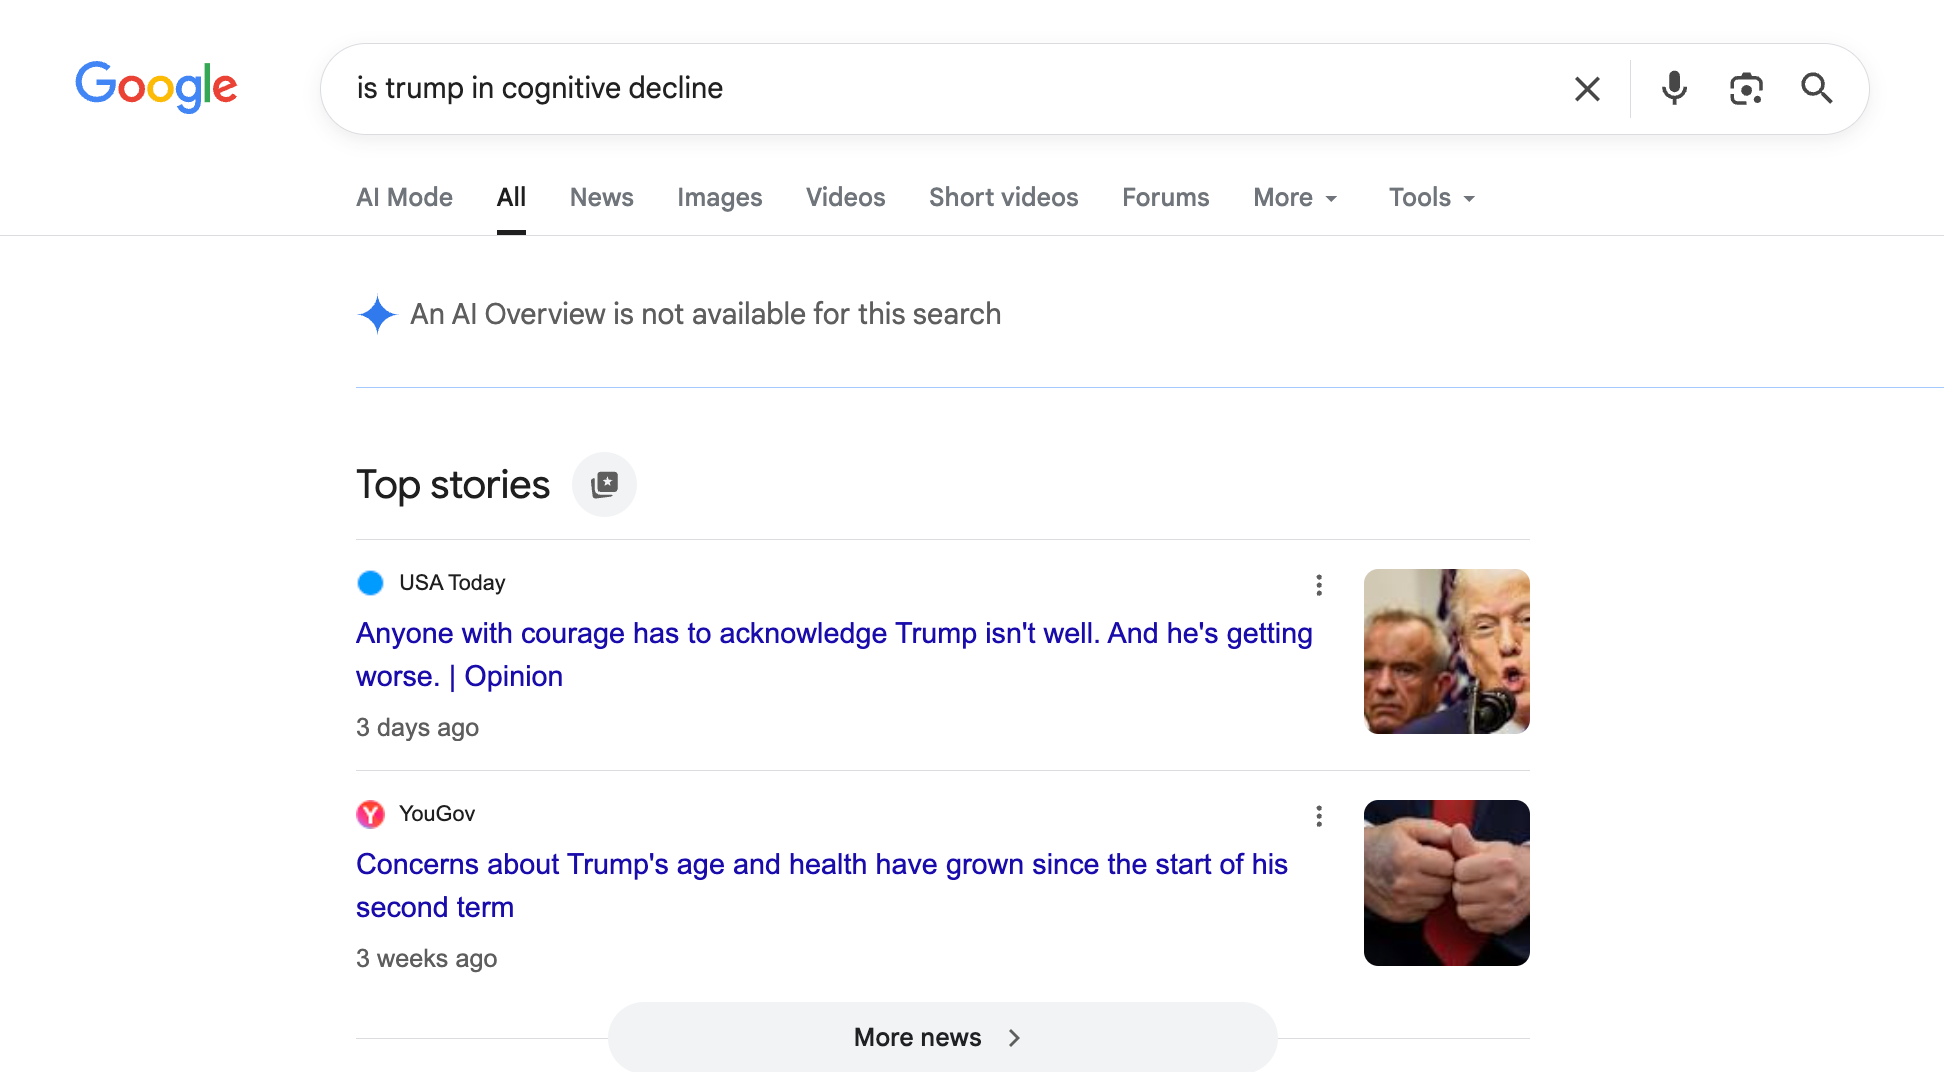The height and width of the screenshot is (1072, 1944).
Task: Open the AI Mode tab
Action: click(x=404, y=198)
